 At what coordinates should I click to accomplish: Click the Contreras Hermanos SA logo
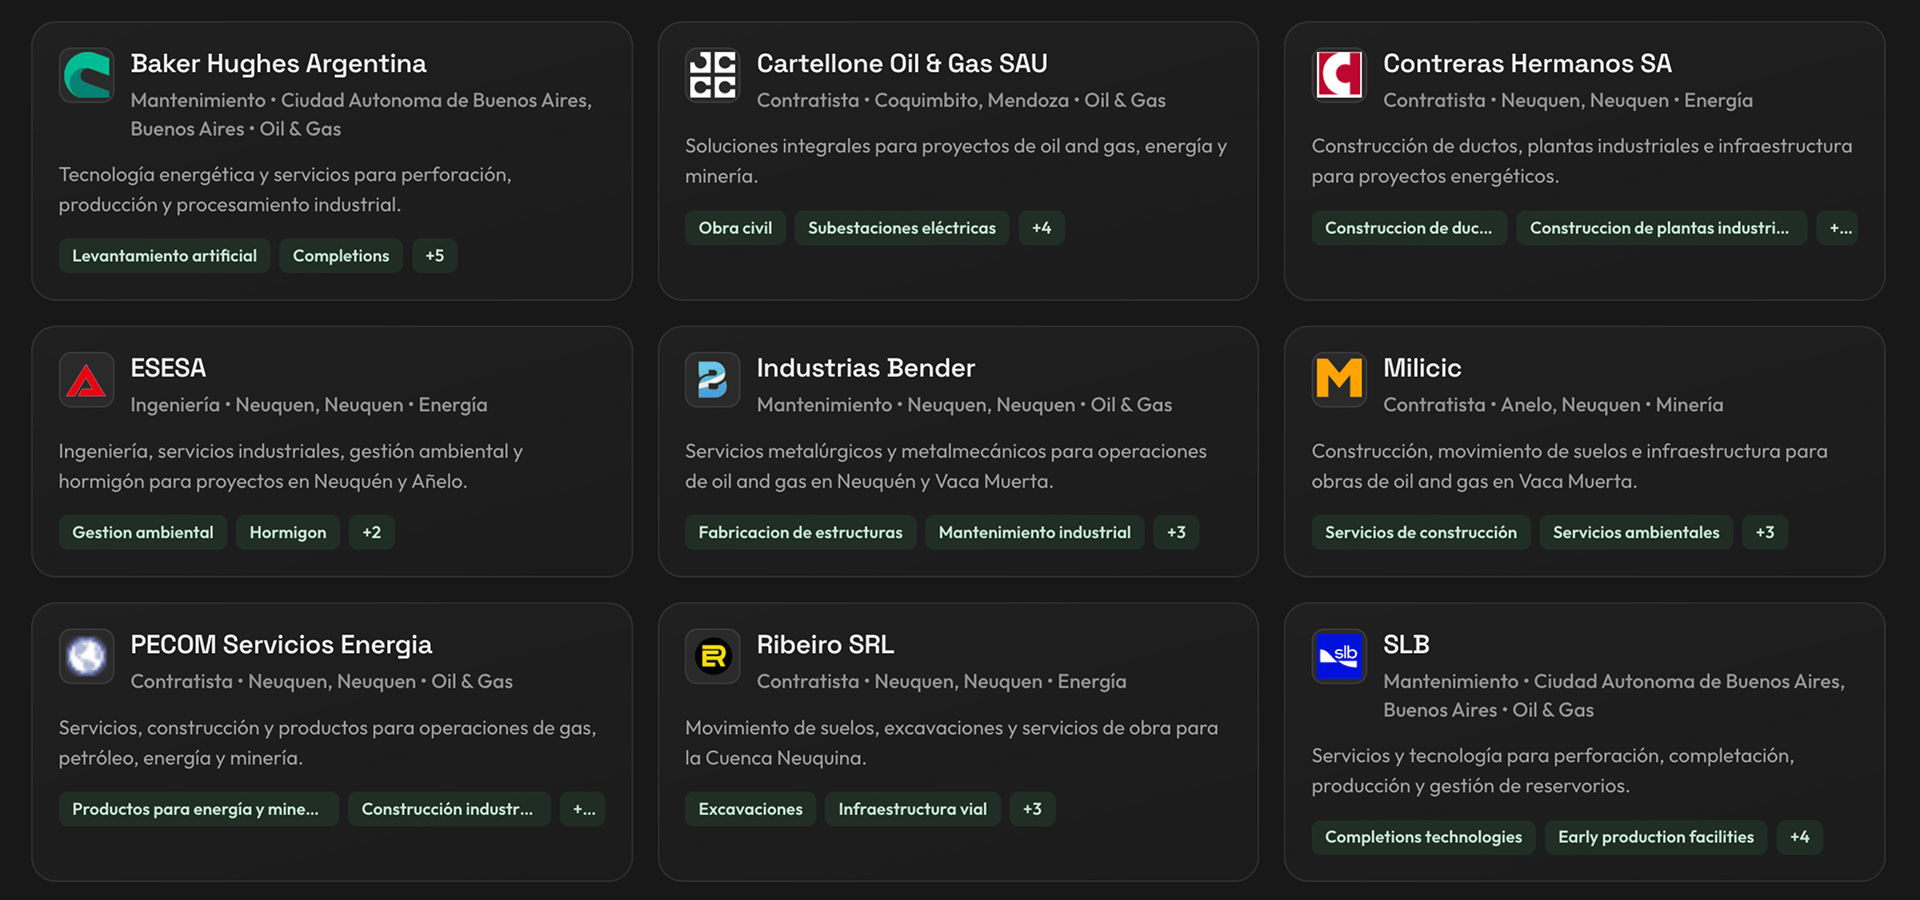(x=1339, y=75)
